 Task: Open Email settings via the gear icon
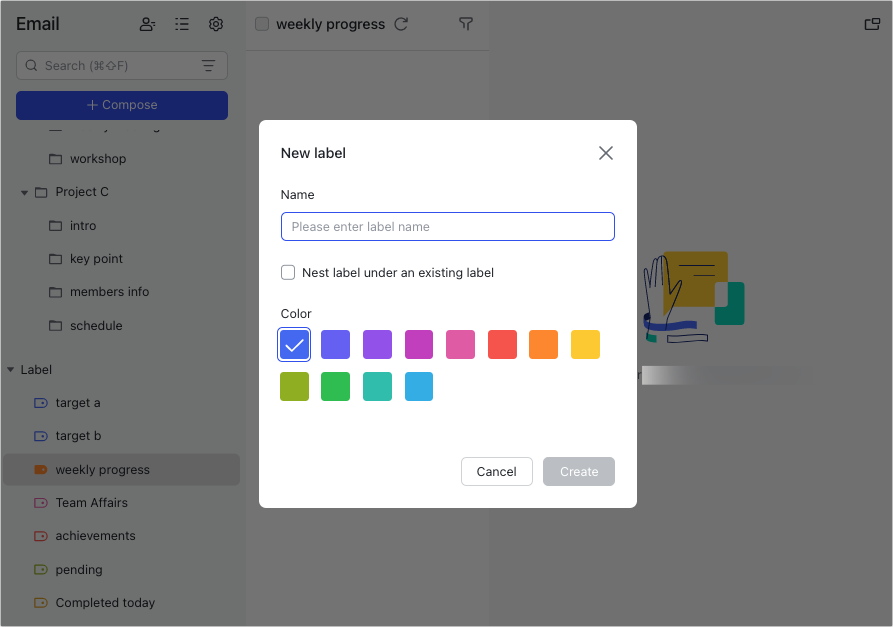point(216,24)
